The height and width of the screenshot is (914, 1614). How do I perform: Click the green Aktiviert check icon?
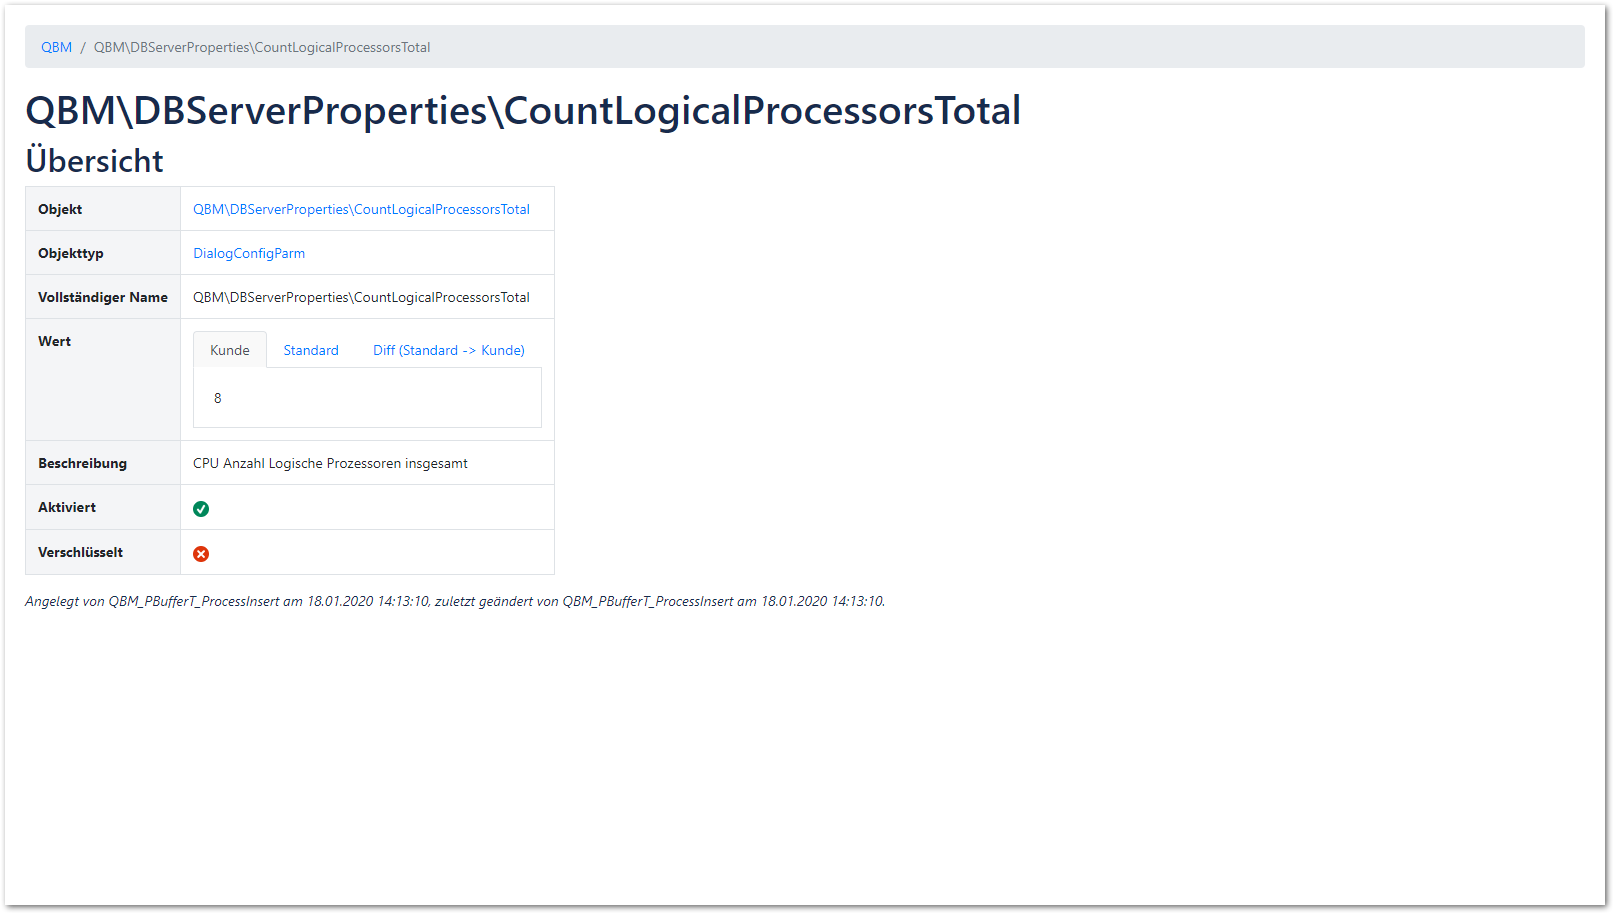201,509
